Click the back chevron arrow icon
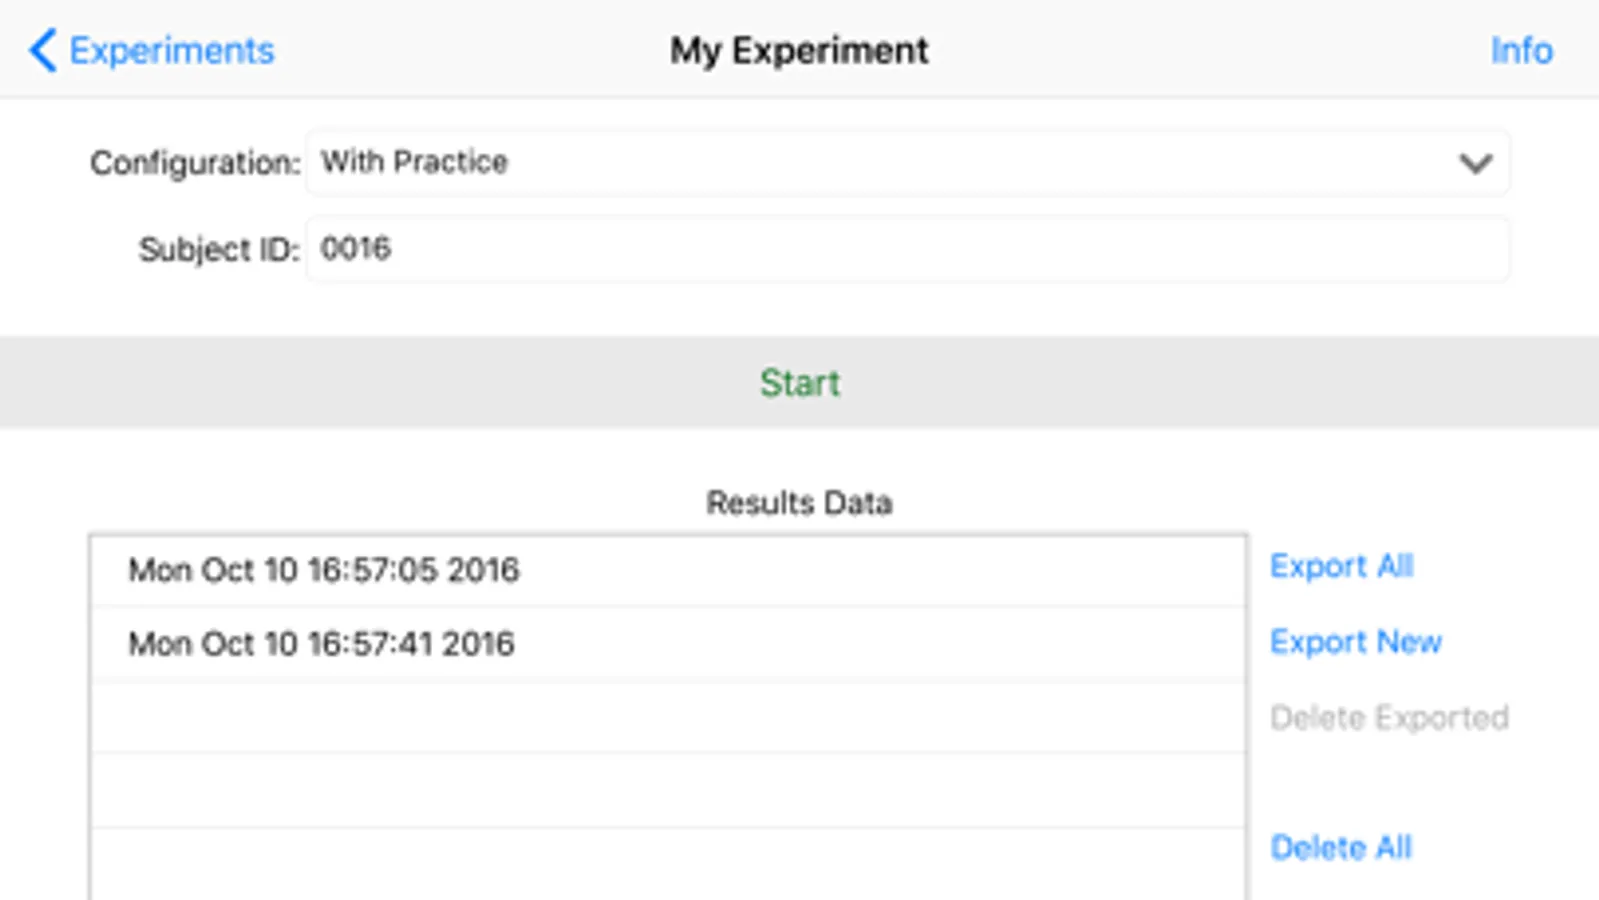Image resolution: width=1599 pixels, height=900 pixels. (x=42, y=50)
